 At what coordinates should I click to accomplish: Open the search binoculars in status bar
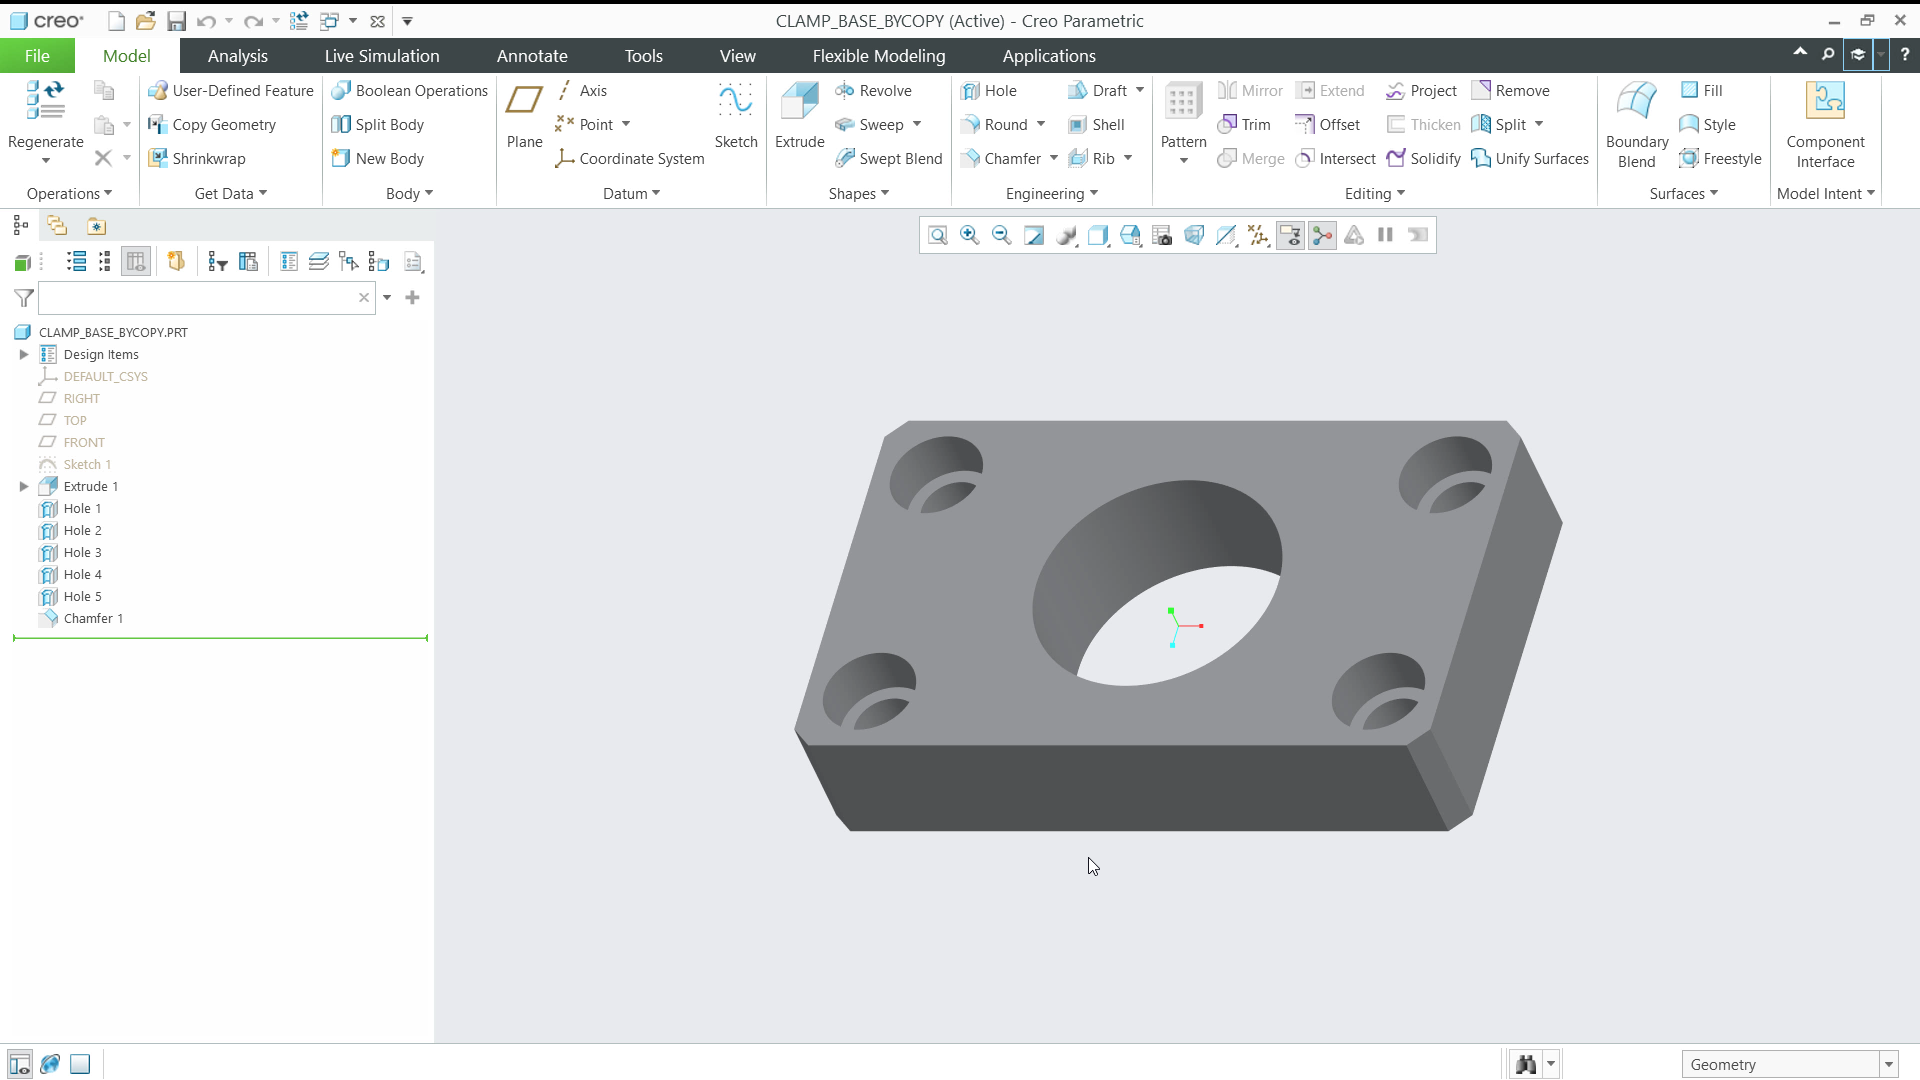tap(1525, 1064)
